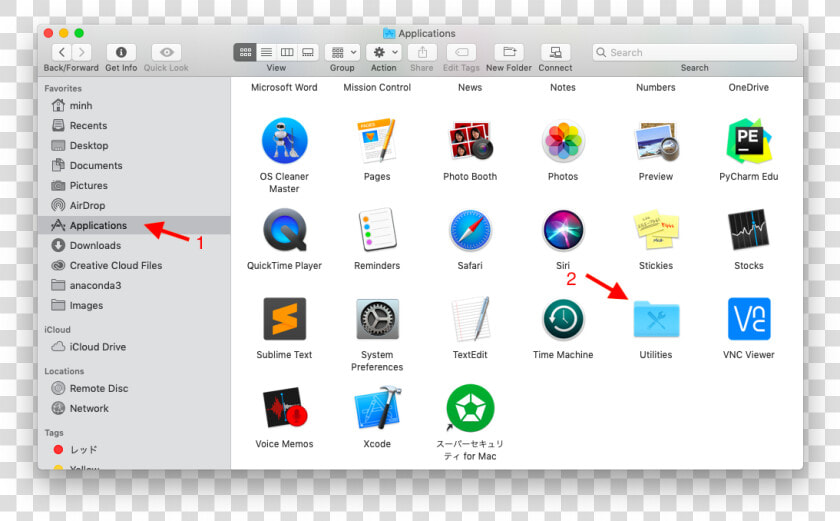Select the green スーパーセキュリティ for Mac icon

coord(470,409)
